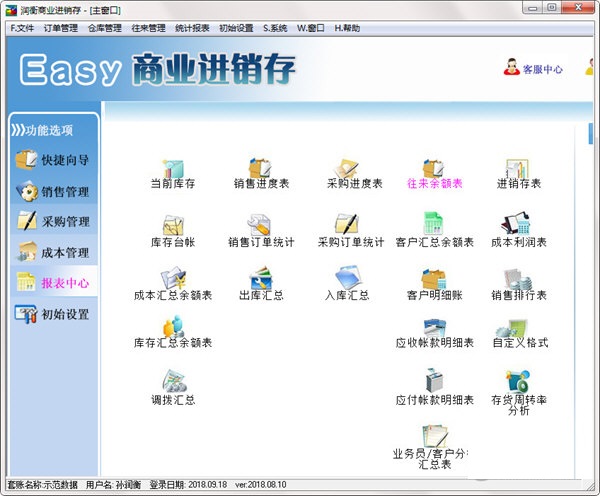The height and width of the screenshot is (496, 600).
Task: Open the 应付帐款明细表 icon
Action: (x=435, y=387)
